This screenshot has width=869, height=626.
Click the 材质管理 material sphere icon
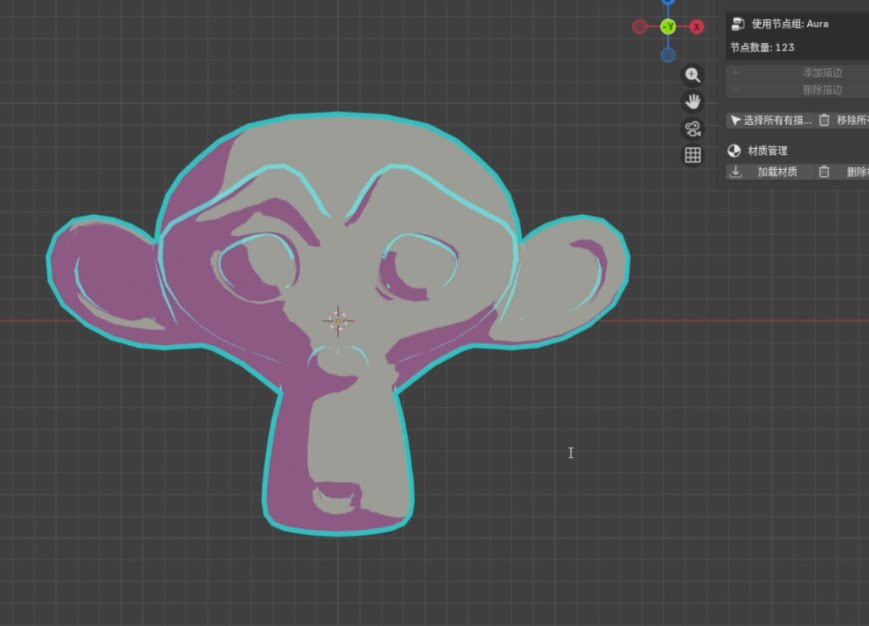pos(734,151)
